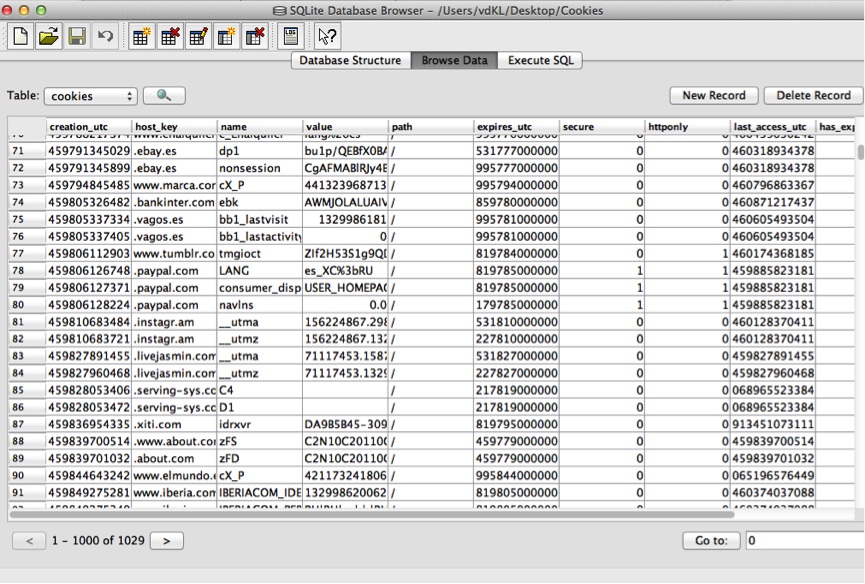865x584 pixels.
Task: Click the Delete Record button
Action: tap(813, 95)
